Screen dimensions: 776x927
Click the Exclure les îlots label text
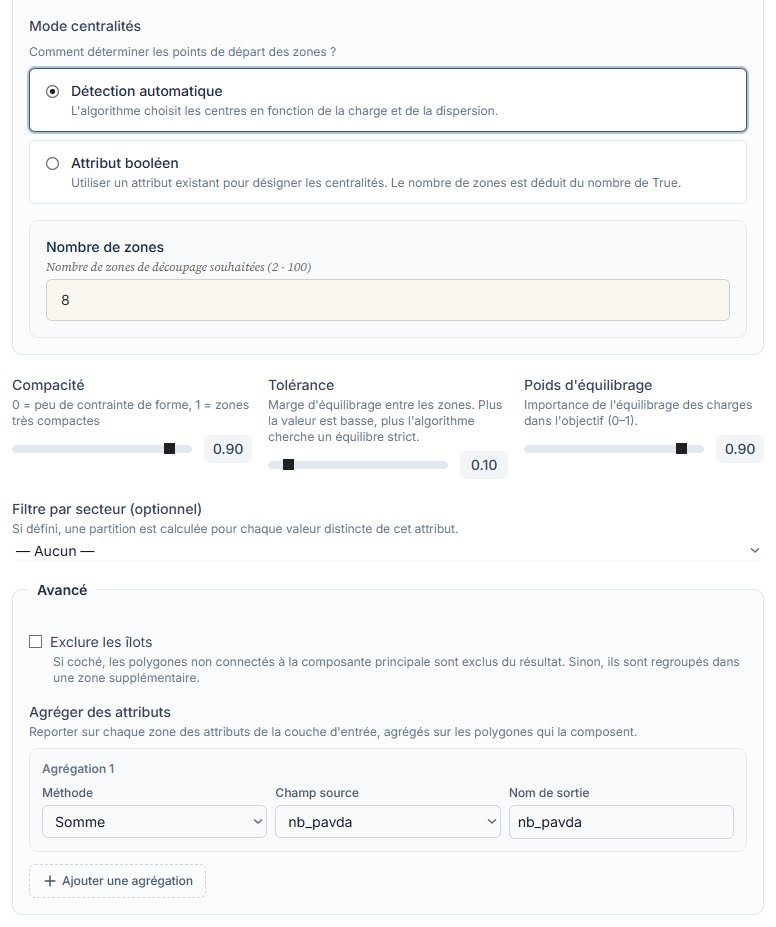pos(101,642)
